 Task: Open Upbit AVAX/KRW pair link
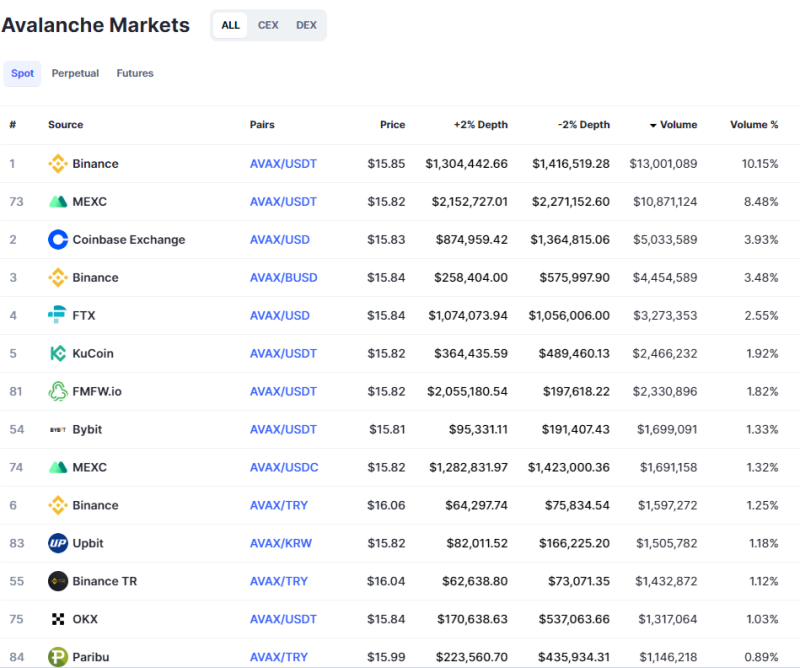281,543
